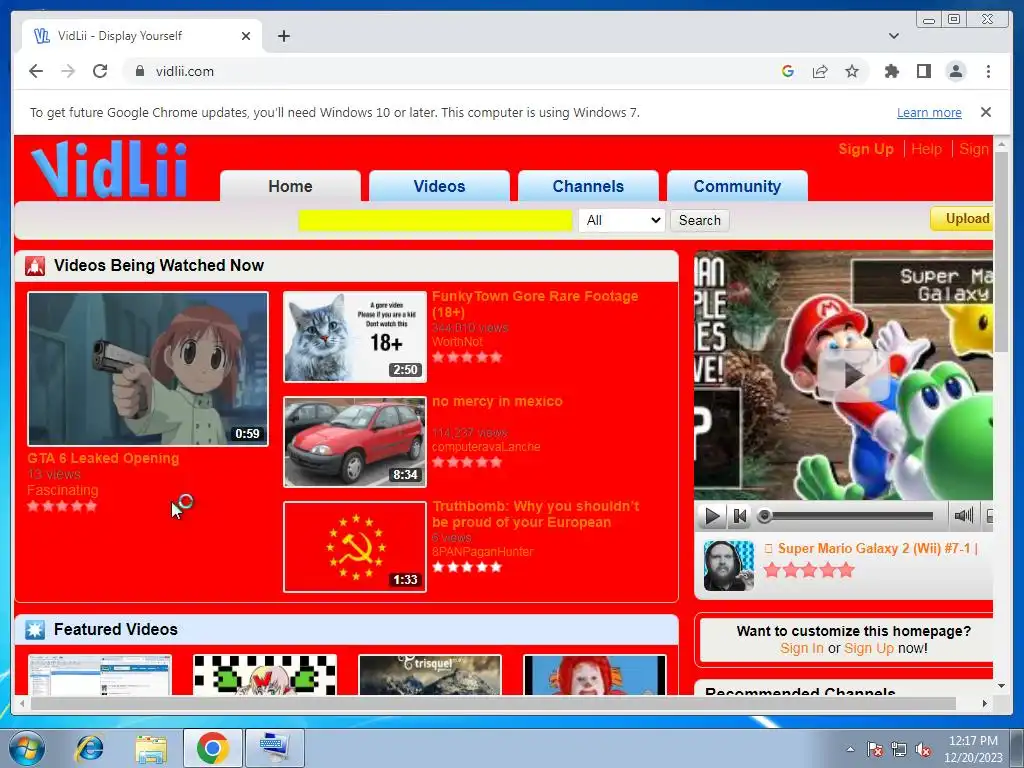The width and height of the screenshot is (1024, 768).
Task: Open the hammer and sickle flag thumbnail
Action: point(355,547)
